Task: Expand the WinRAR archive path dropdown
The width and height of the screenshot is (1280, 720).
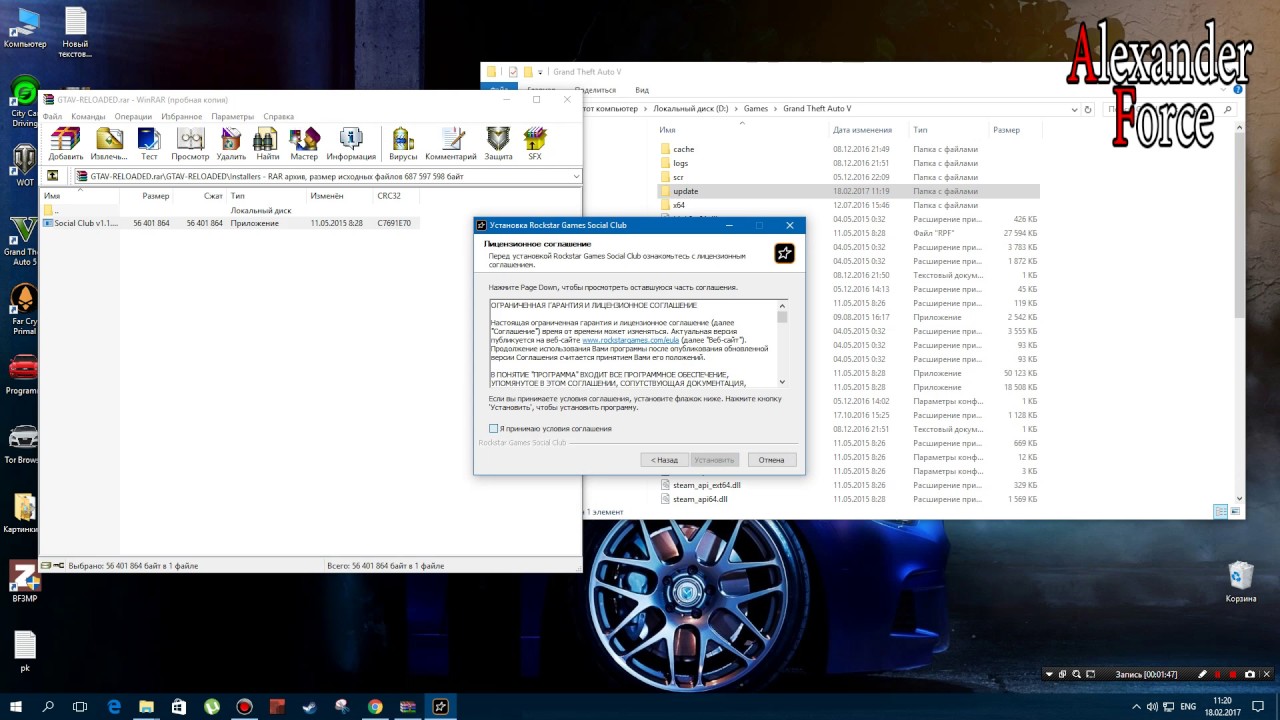Action: (x=576, y=176)
